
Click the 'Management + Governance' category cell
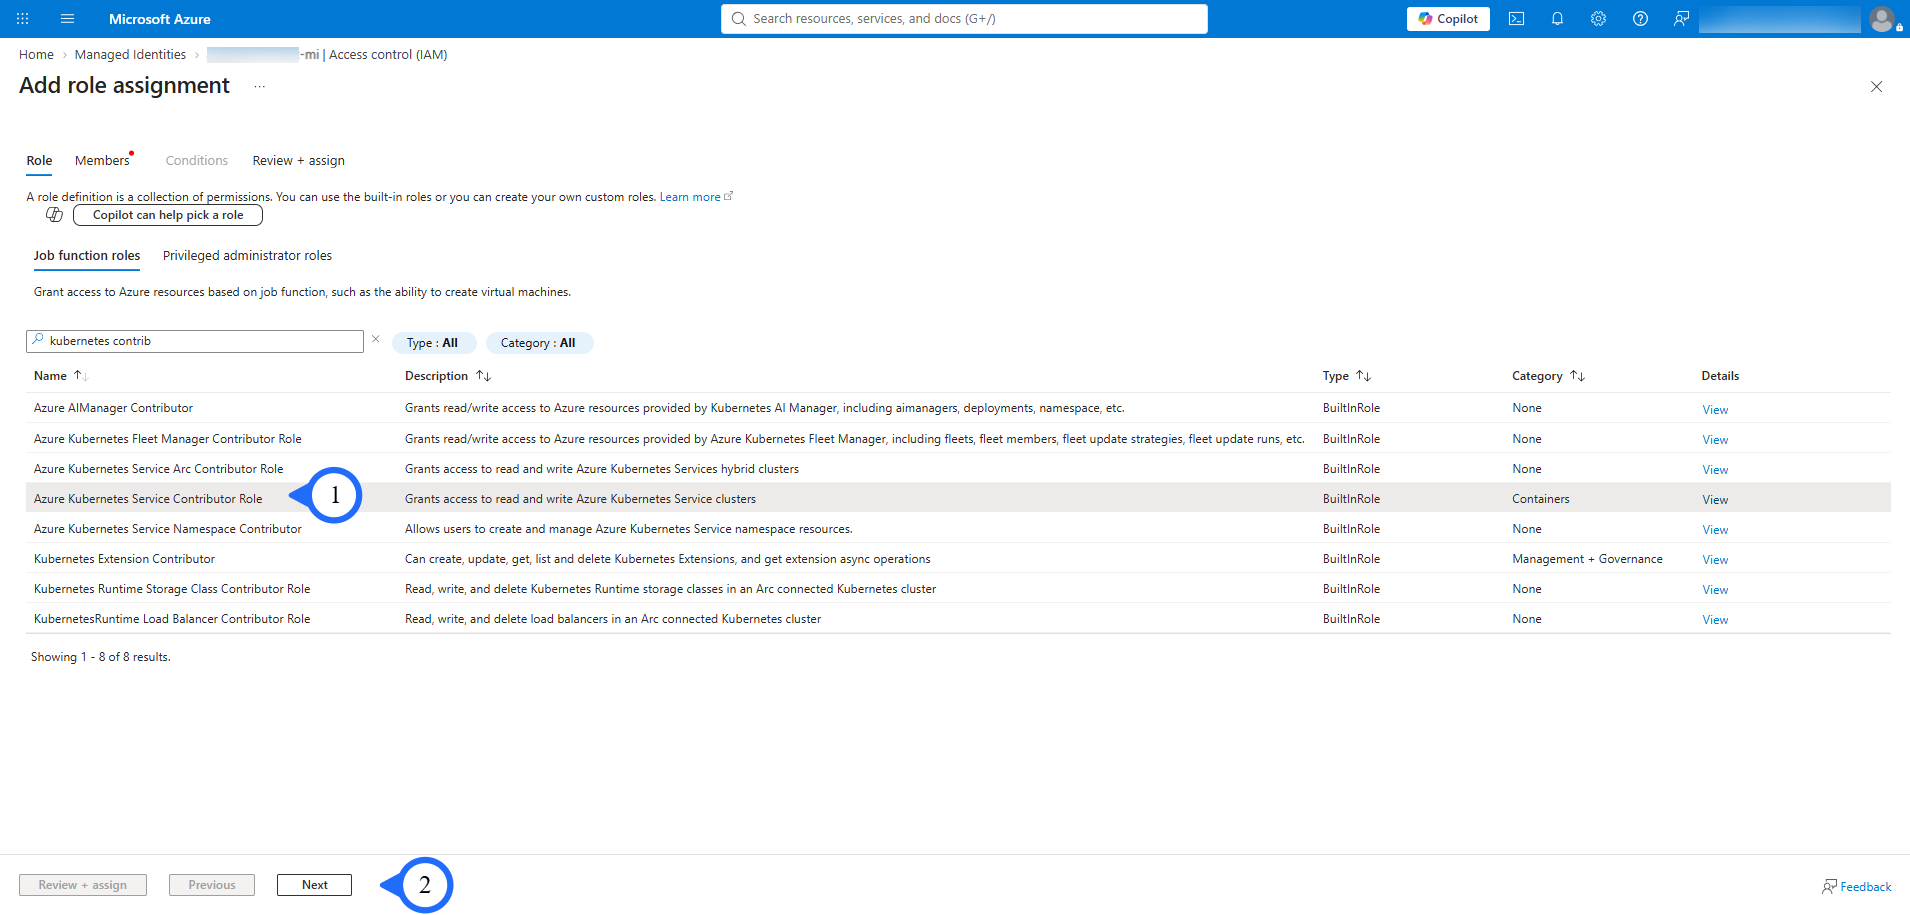pyautogui.click(x=1587, y=559)
